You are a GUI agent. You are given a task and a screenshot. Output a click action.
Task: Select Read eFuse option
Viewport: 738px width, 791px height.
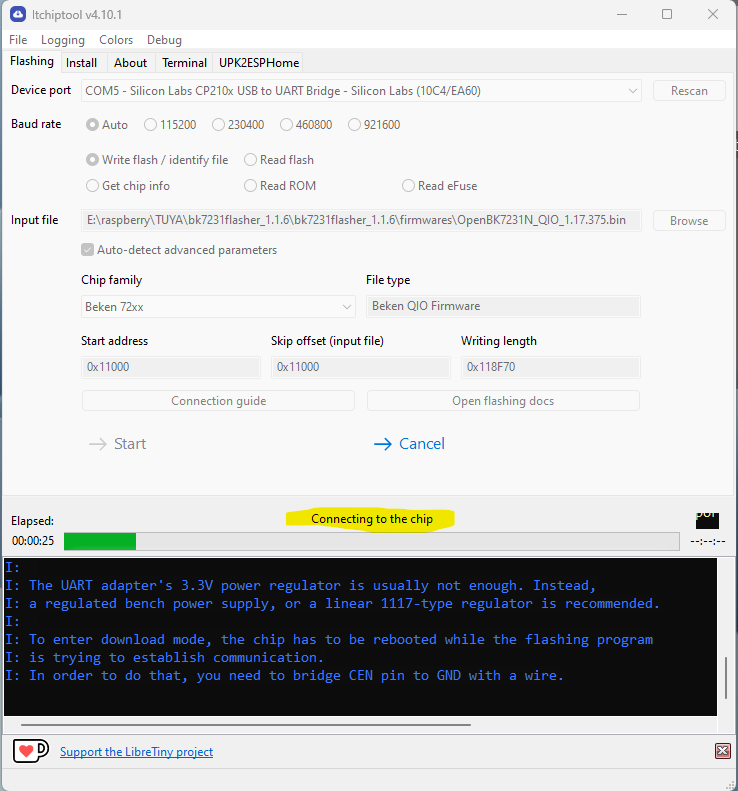439,186
